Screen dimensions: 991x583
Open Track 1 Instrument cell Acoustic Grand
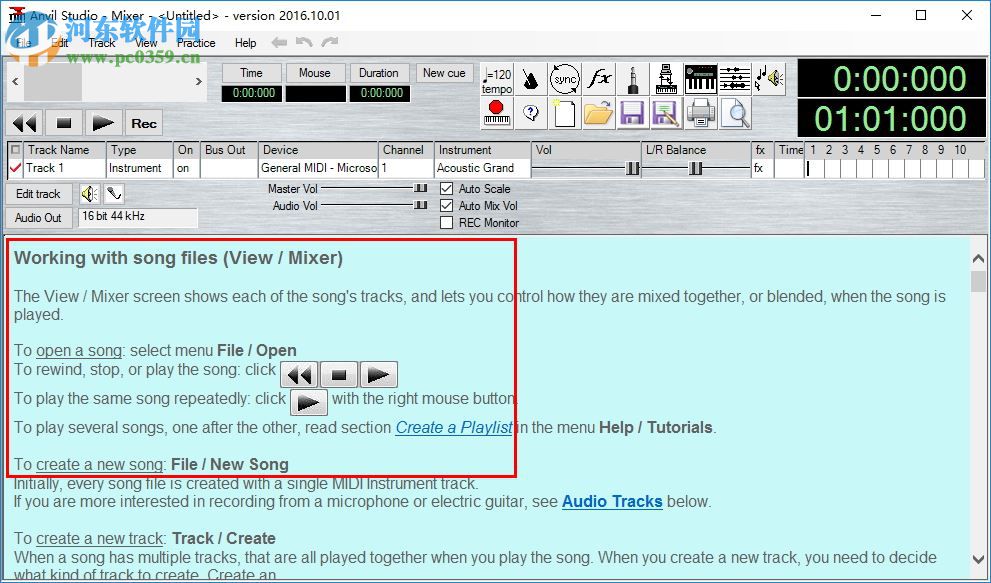(482, 168)
